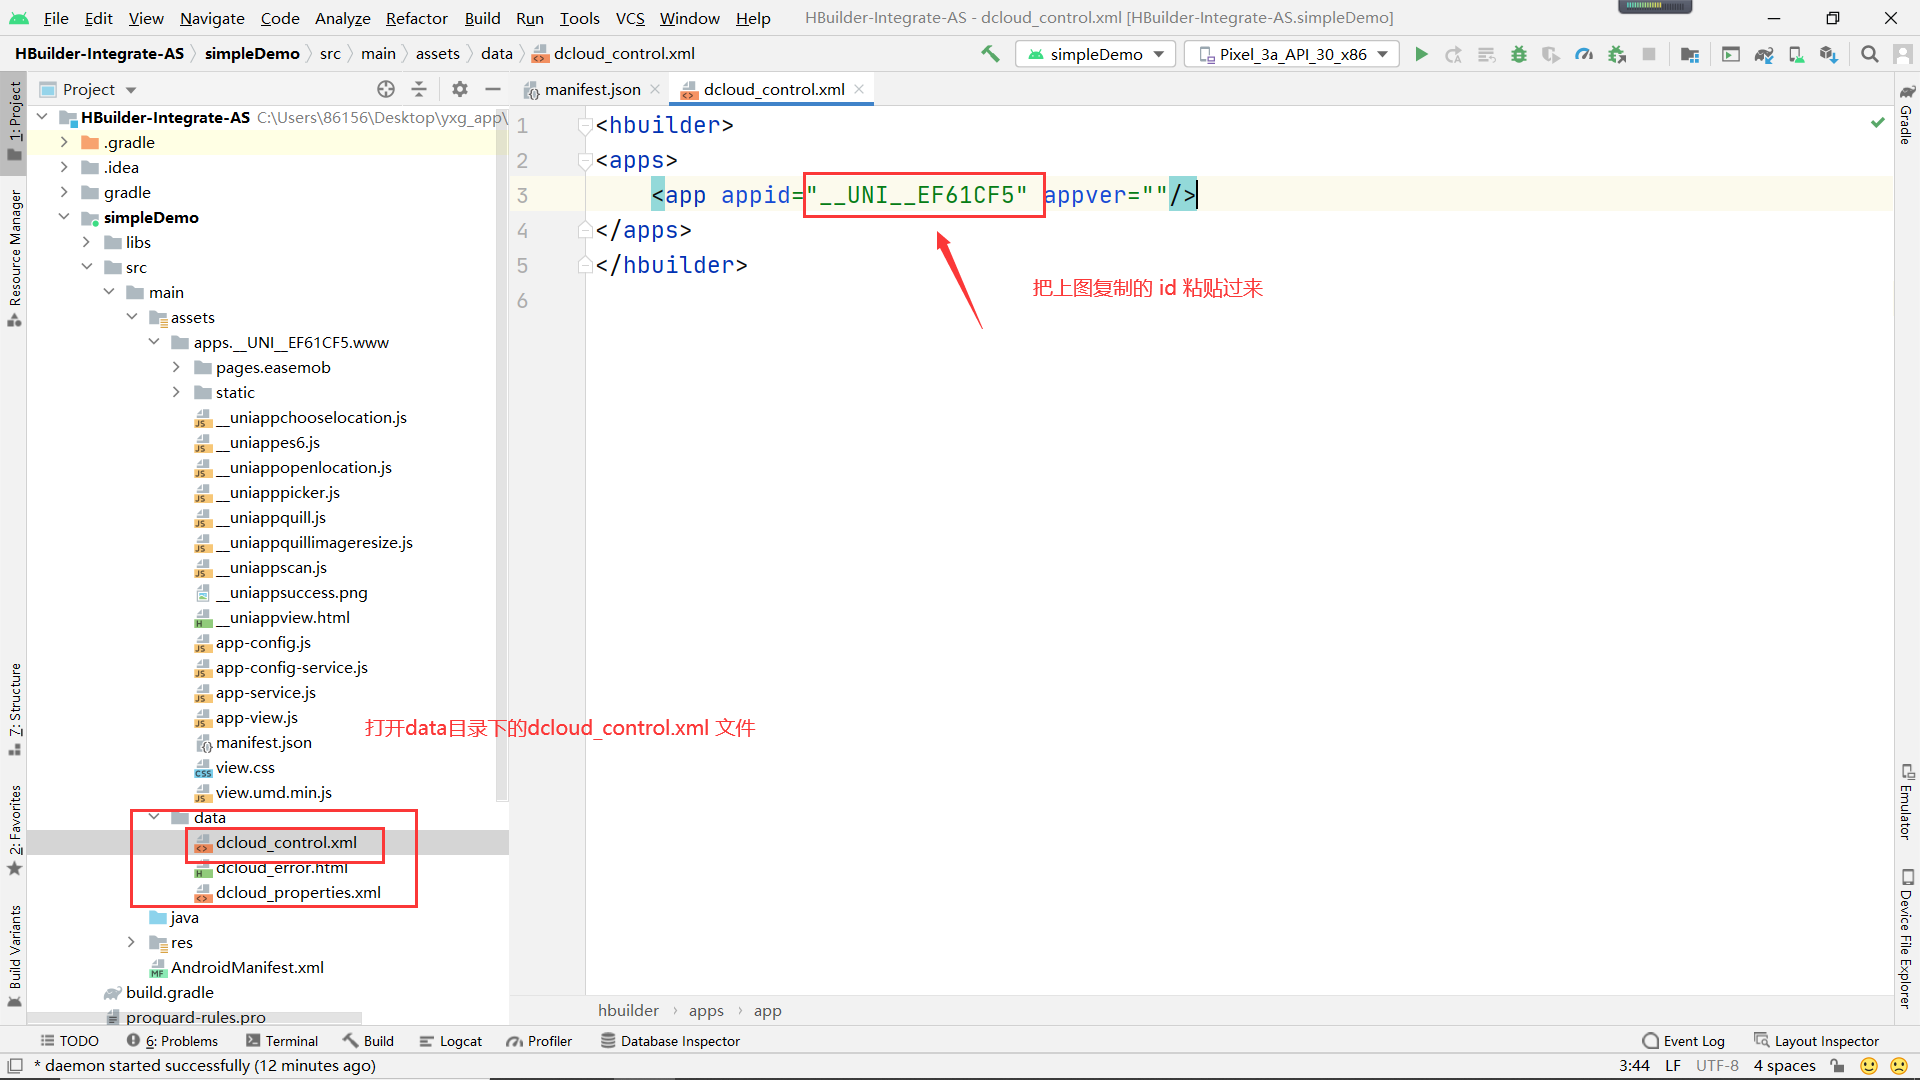Click the Make Project hammer icon
The image size is (1920, 1080).
(990, 54)
